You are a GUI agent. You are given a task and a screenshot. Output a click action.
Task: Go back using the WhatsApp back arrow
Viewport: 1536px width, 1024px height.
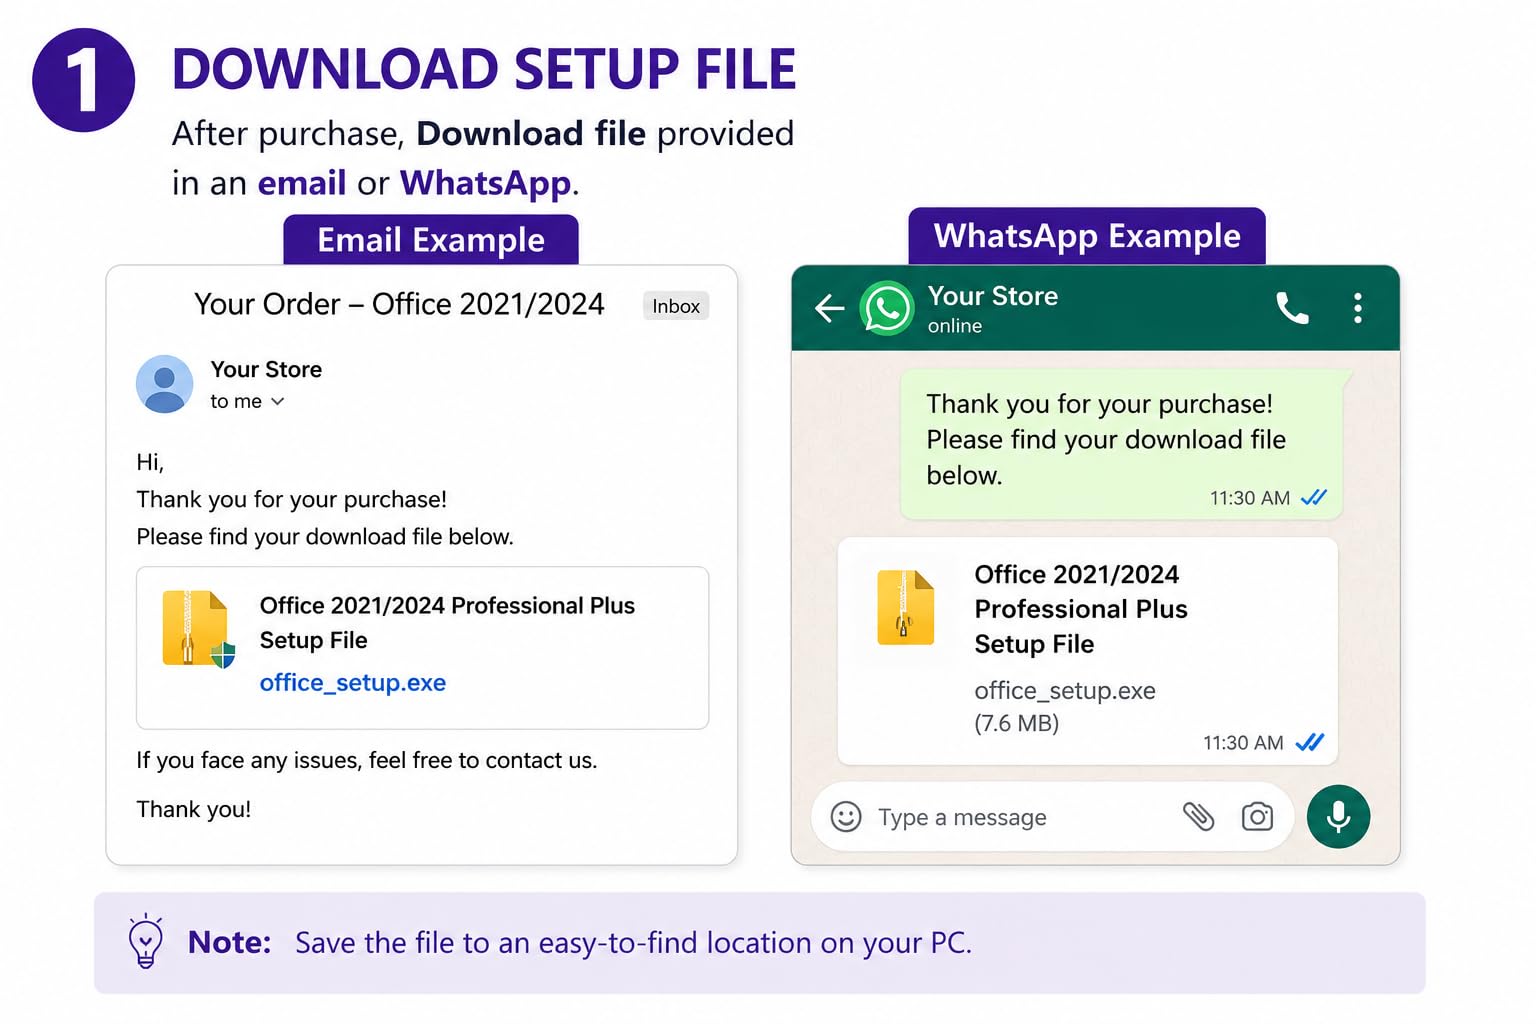pyautogui.click(x=830, y=308)
